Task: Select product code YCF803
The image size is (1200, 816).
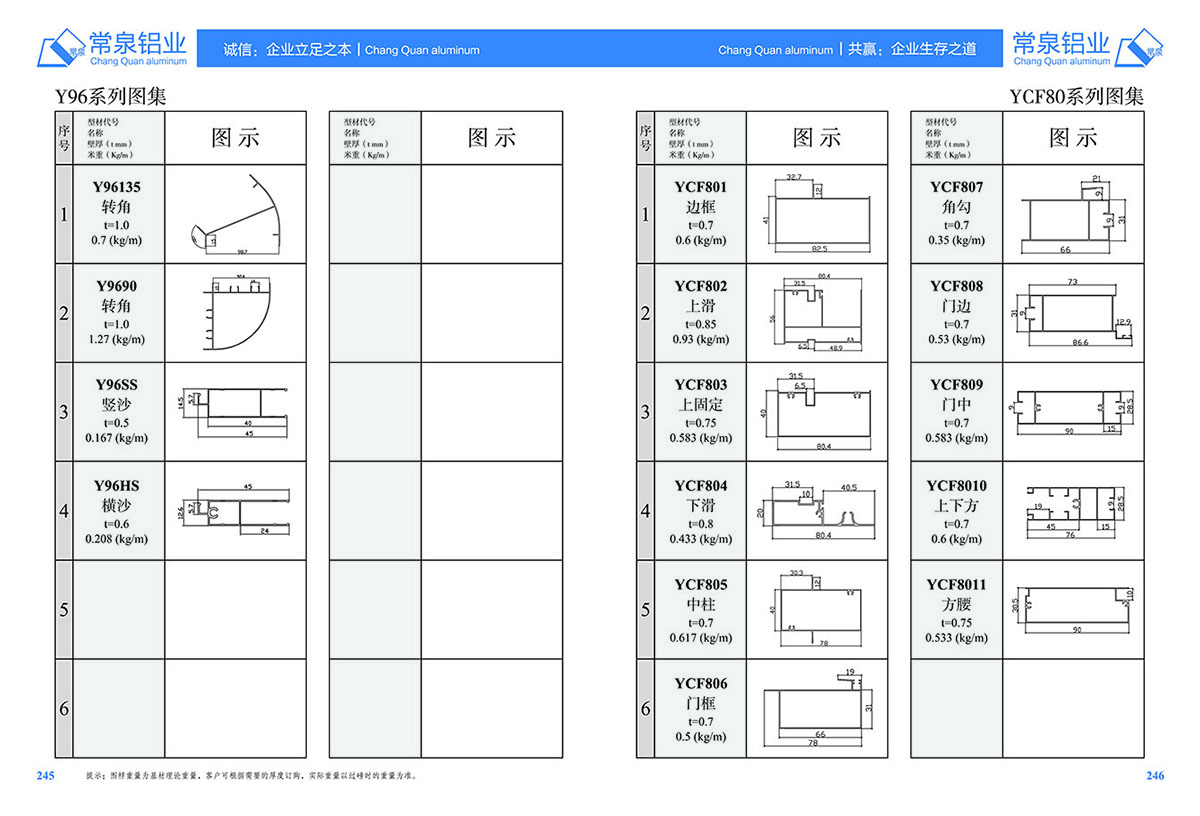Action: tap(701, 385)
